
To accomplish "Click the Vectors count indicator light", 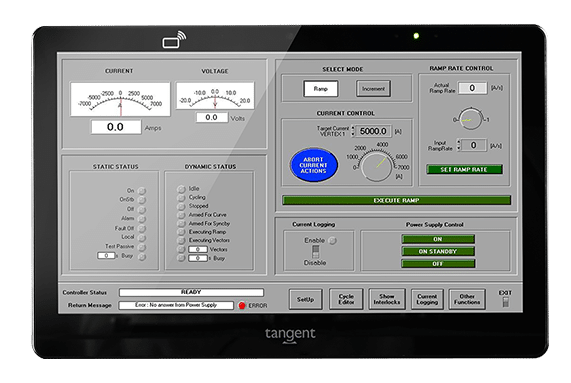I will click(x=181, y=249).
